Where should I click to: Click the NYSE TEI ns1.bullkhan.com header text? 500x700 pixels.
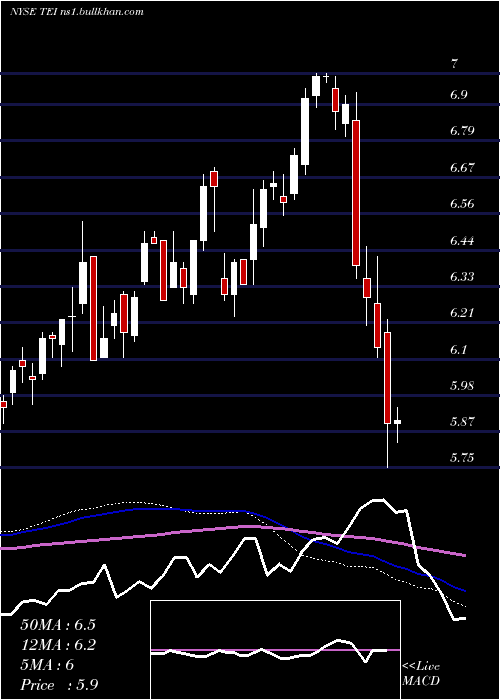coord(76,12)
